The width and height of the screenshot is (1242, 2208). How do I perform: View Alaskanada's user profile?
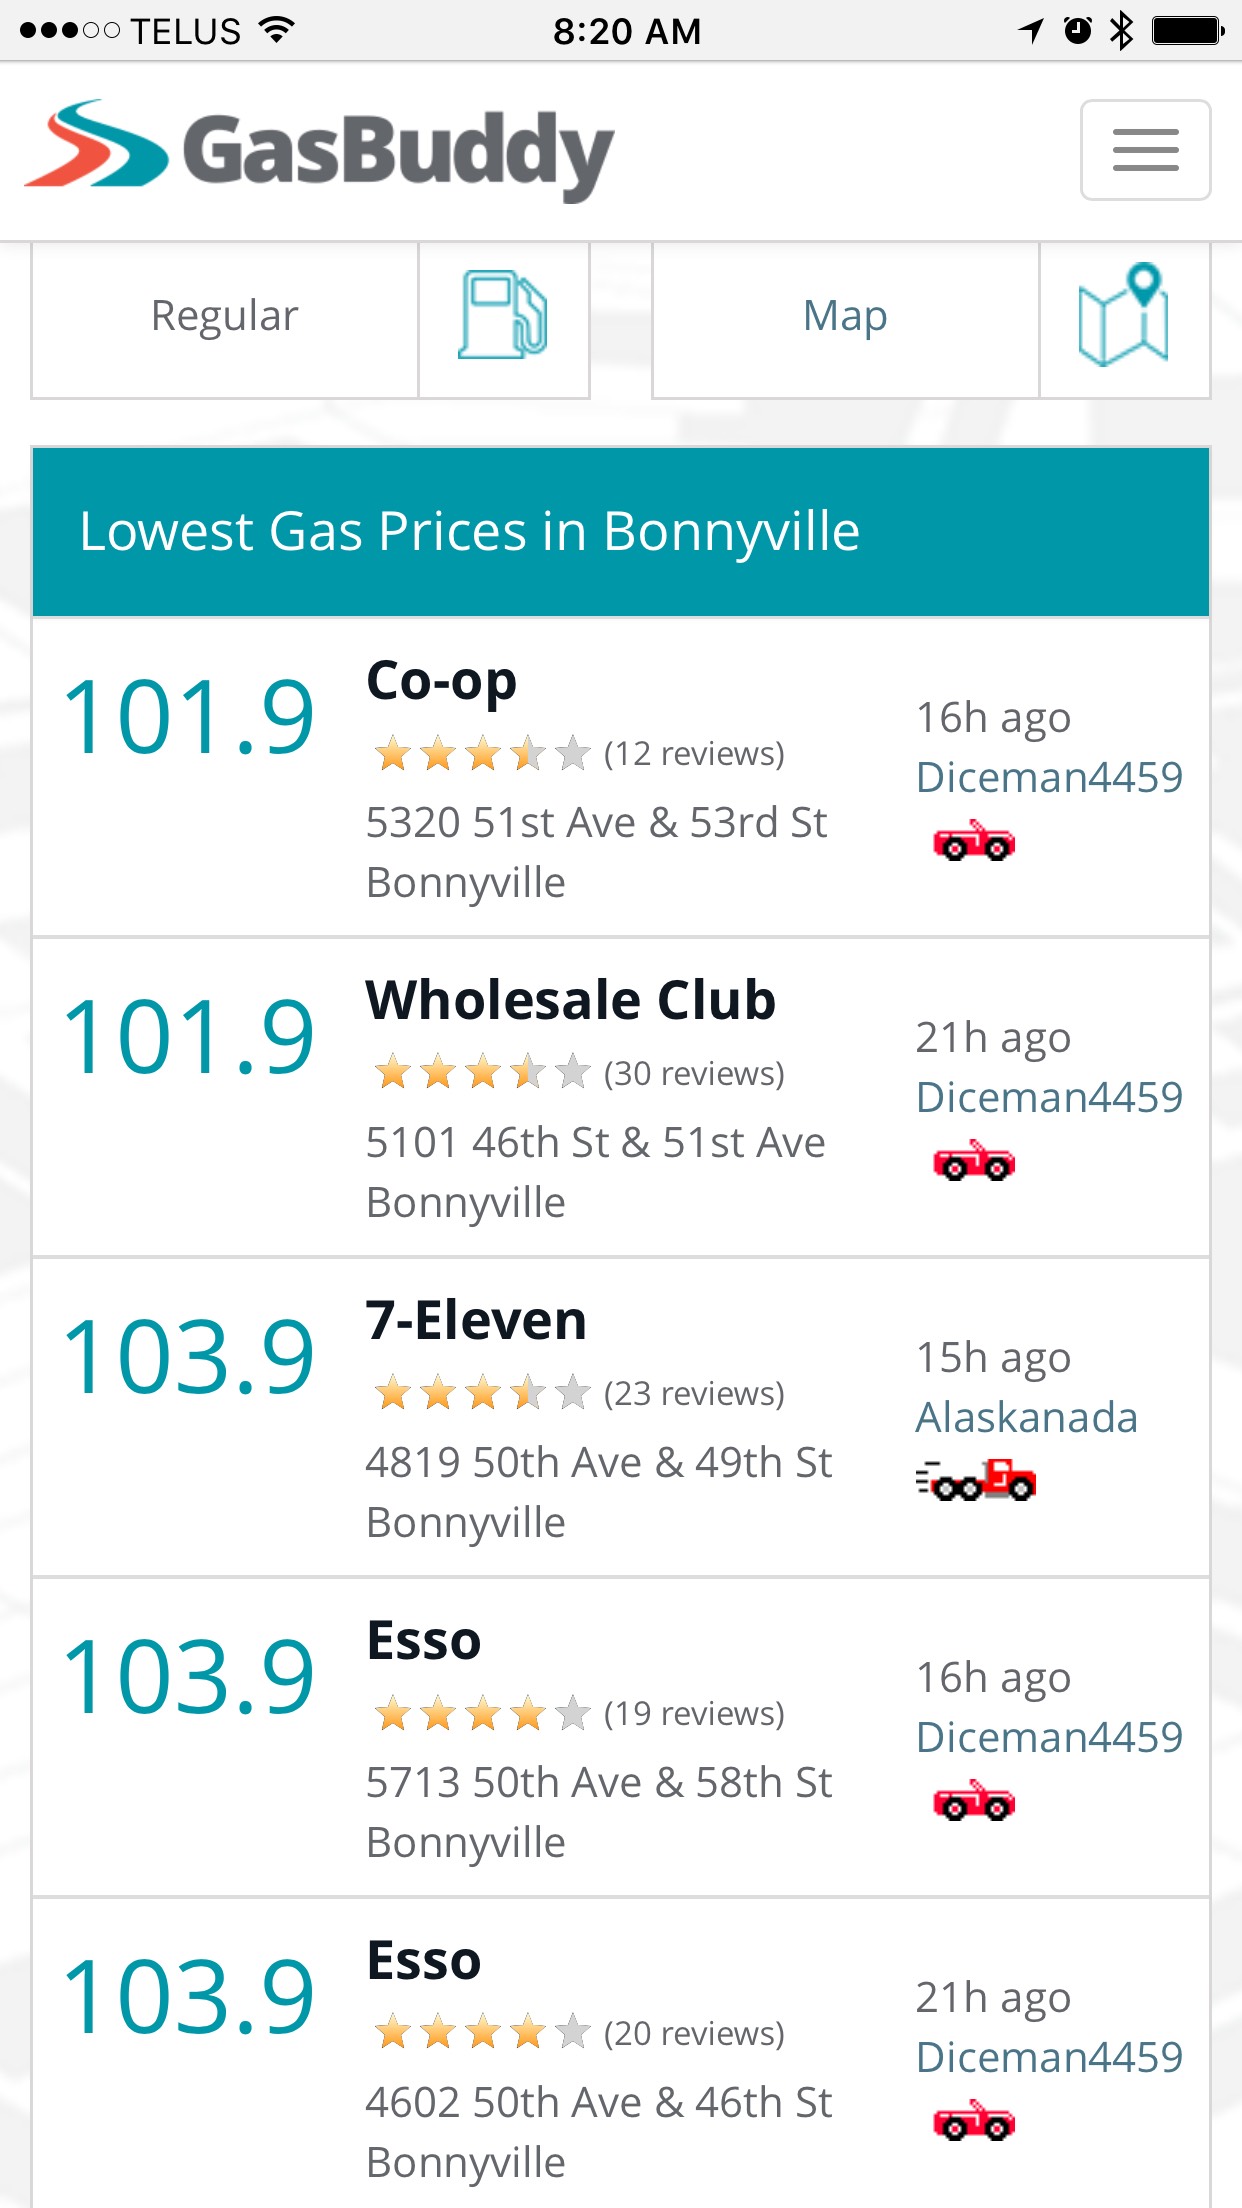(1027, 1418)
